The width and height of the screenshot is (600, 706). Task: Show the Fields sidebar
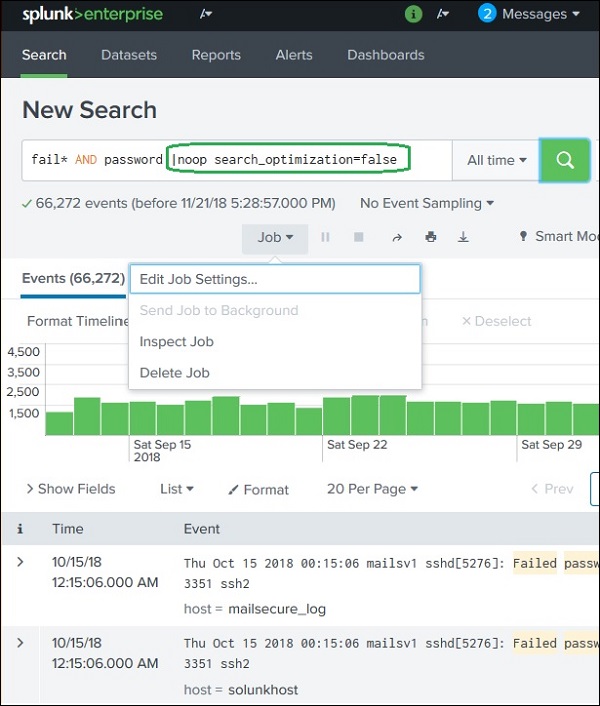tap(70, 489)
